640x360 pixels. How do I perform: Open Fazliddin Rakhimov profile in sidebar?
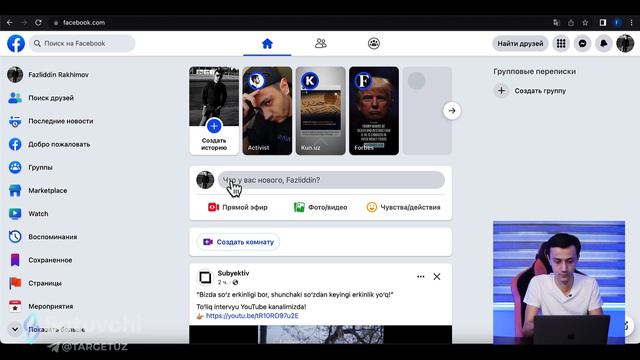click(58, 75)
